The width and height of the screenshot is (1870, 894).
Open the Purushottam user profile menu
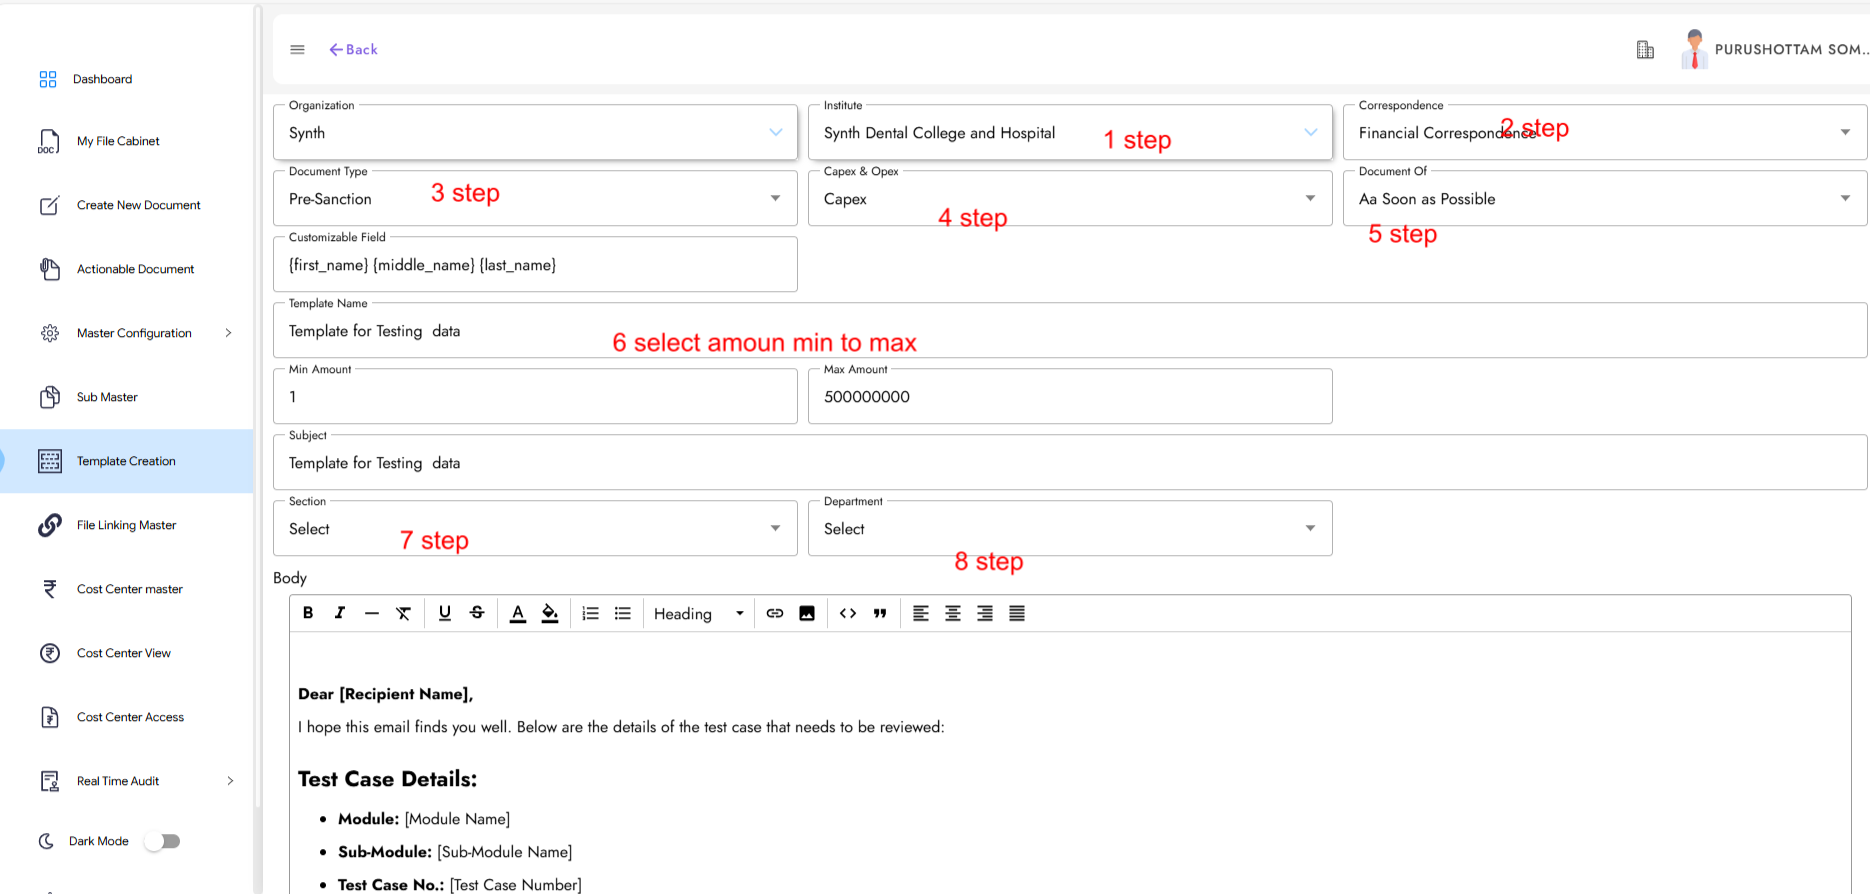coord(1774,49)
